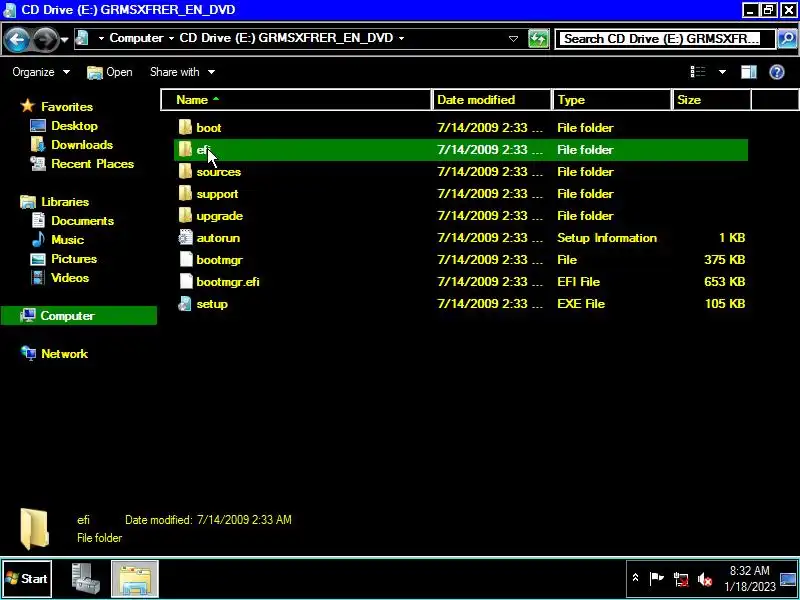Image resolution: width=800 pixels, height=600 pixels.
Task: Open the Share with menu
Action: click(182, 72)
